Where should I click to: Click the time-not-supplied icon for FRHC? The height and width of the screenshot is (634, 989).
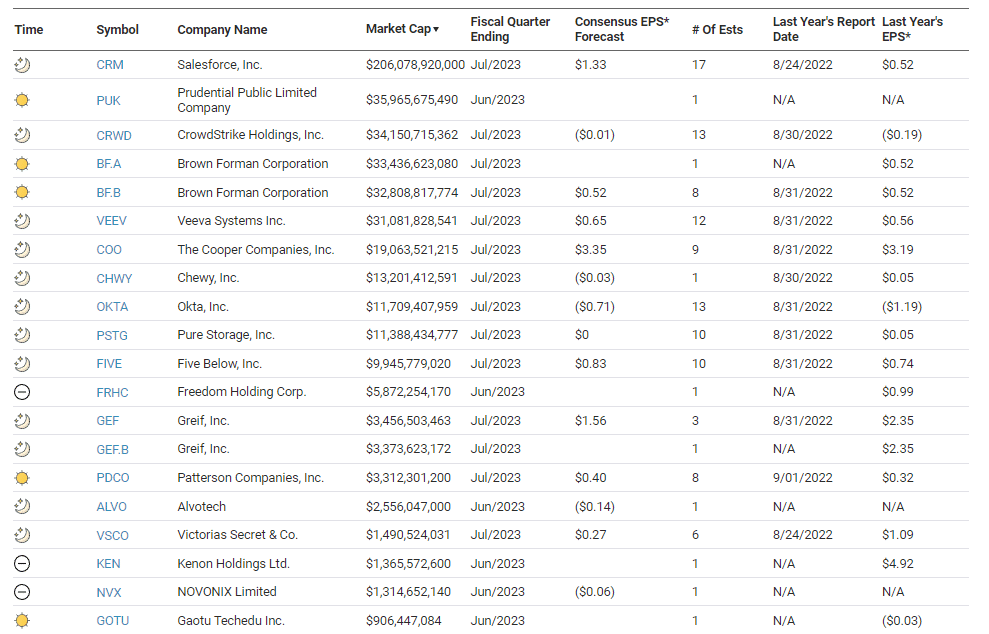22,392
